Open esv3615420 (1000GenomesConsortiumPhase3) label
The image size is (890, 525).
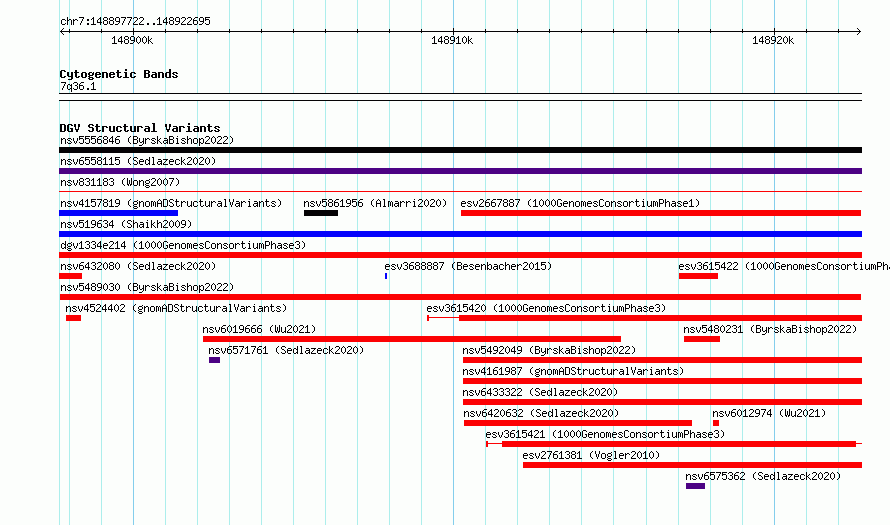coord(546,308)
